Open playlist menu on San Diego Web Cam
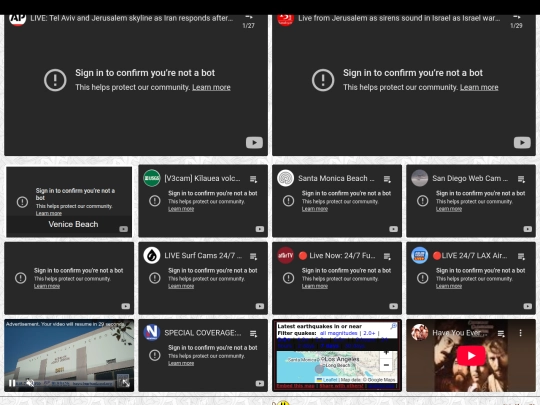540x405 pixels. (x=521, y=179)
